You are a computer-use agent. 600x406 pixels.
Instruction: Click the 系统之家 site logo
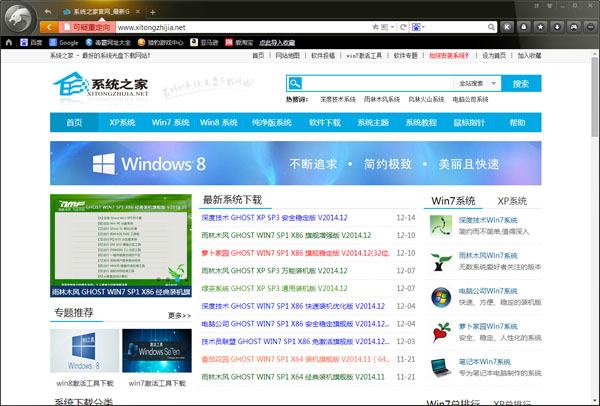(x=101, y=86)
